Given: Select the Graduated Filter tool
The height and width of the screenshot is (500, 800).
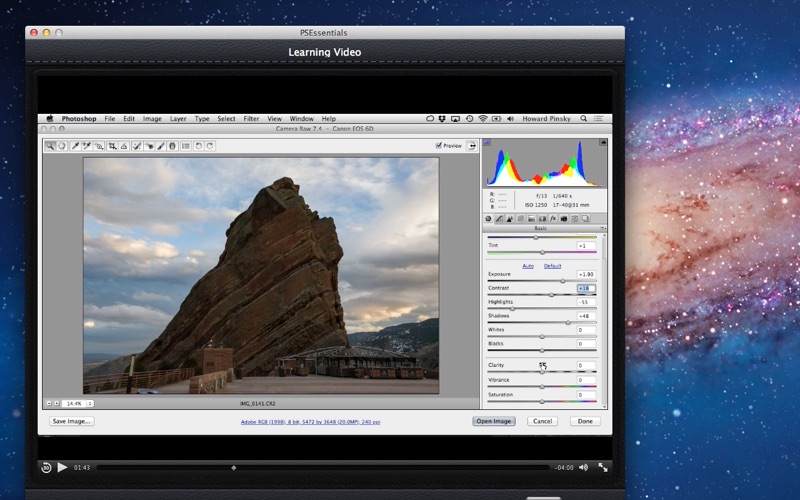Looking at the screenshot, I should pyautogui.click(x=172, y=146).
